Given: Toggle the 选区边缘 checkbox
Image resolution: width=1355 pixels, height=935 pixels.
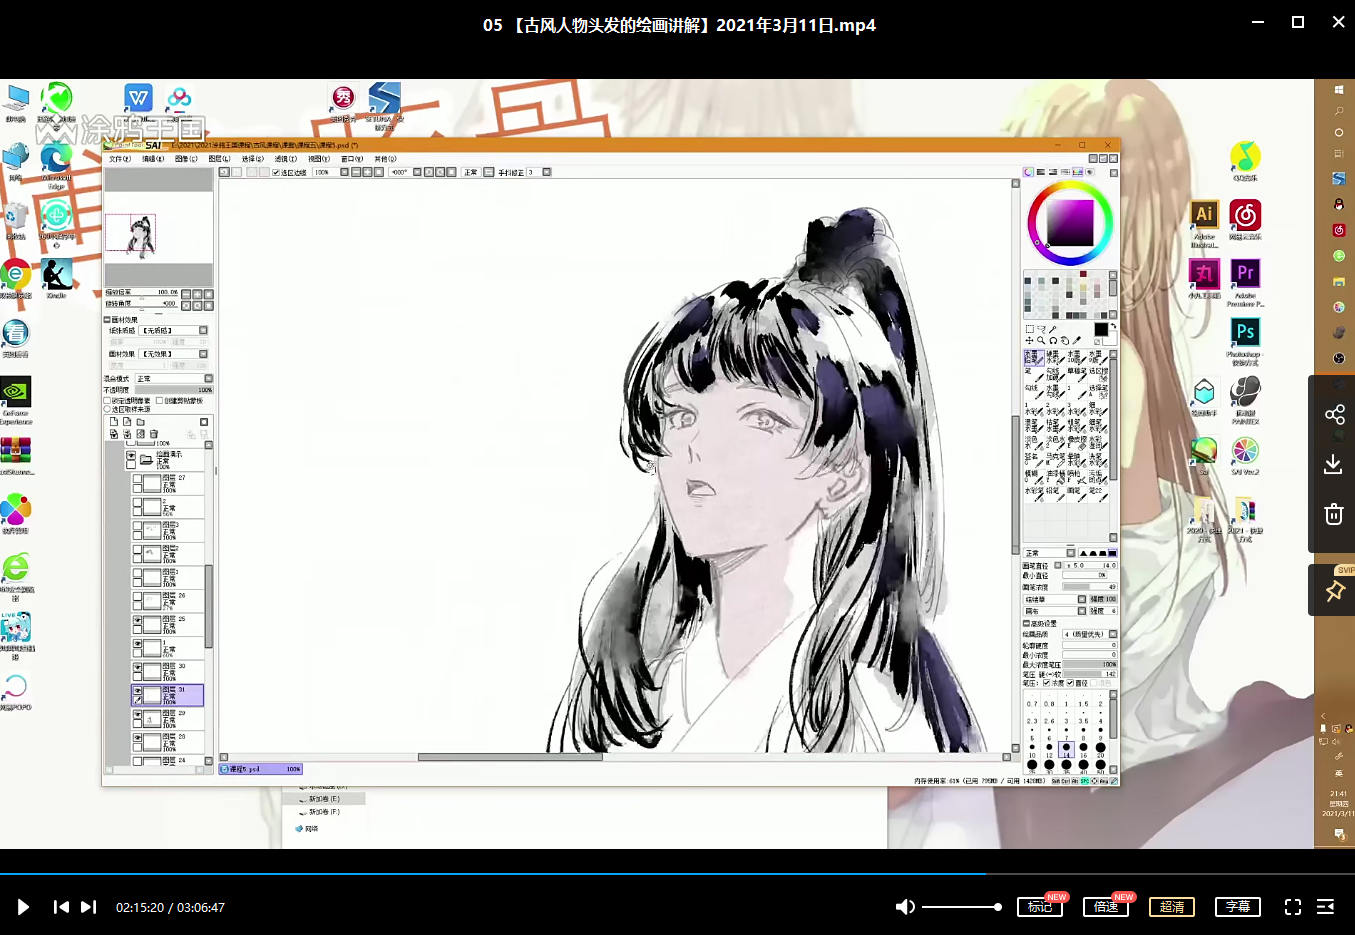Looking at the screenshot, I should pyautogui.click(x=276, y=172).
